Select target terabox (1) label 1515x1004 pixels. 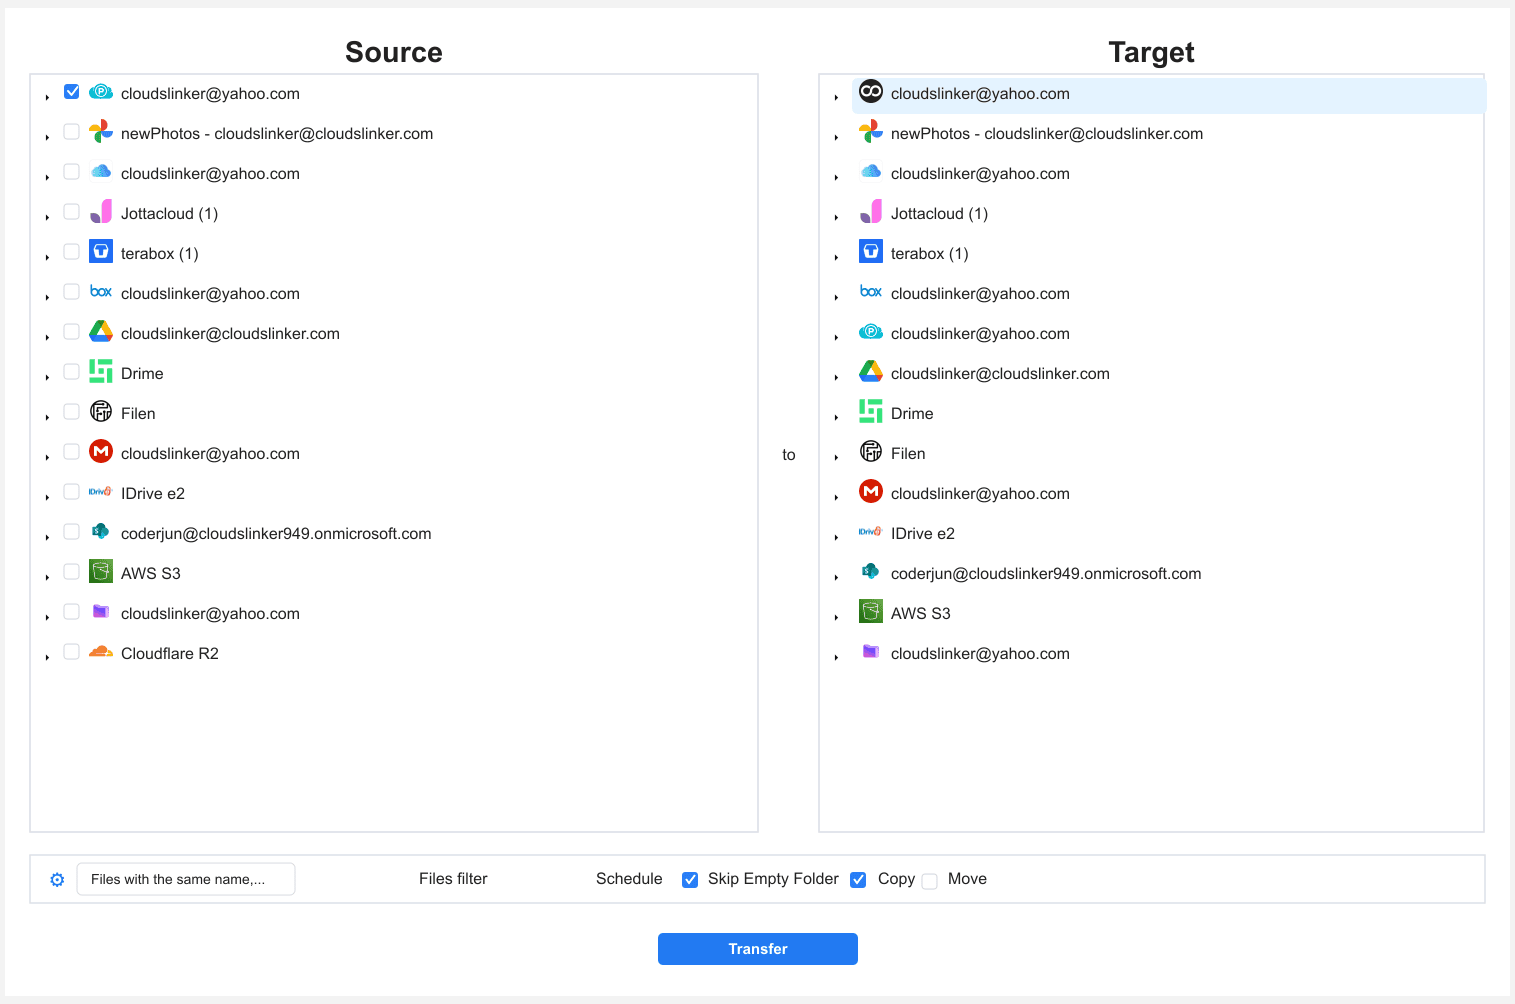pyautogui.click(x=929, y=253)
